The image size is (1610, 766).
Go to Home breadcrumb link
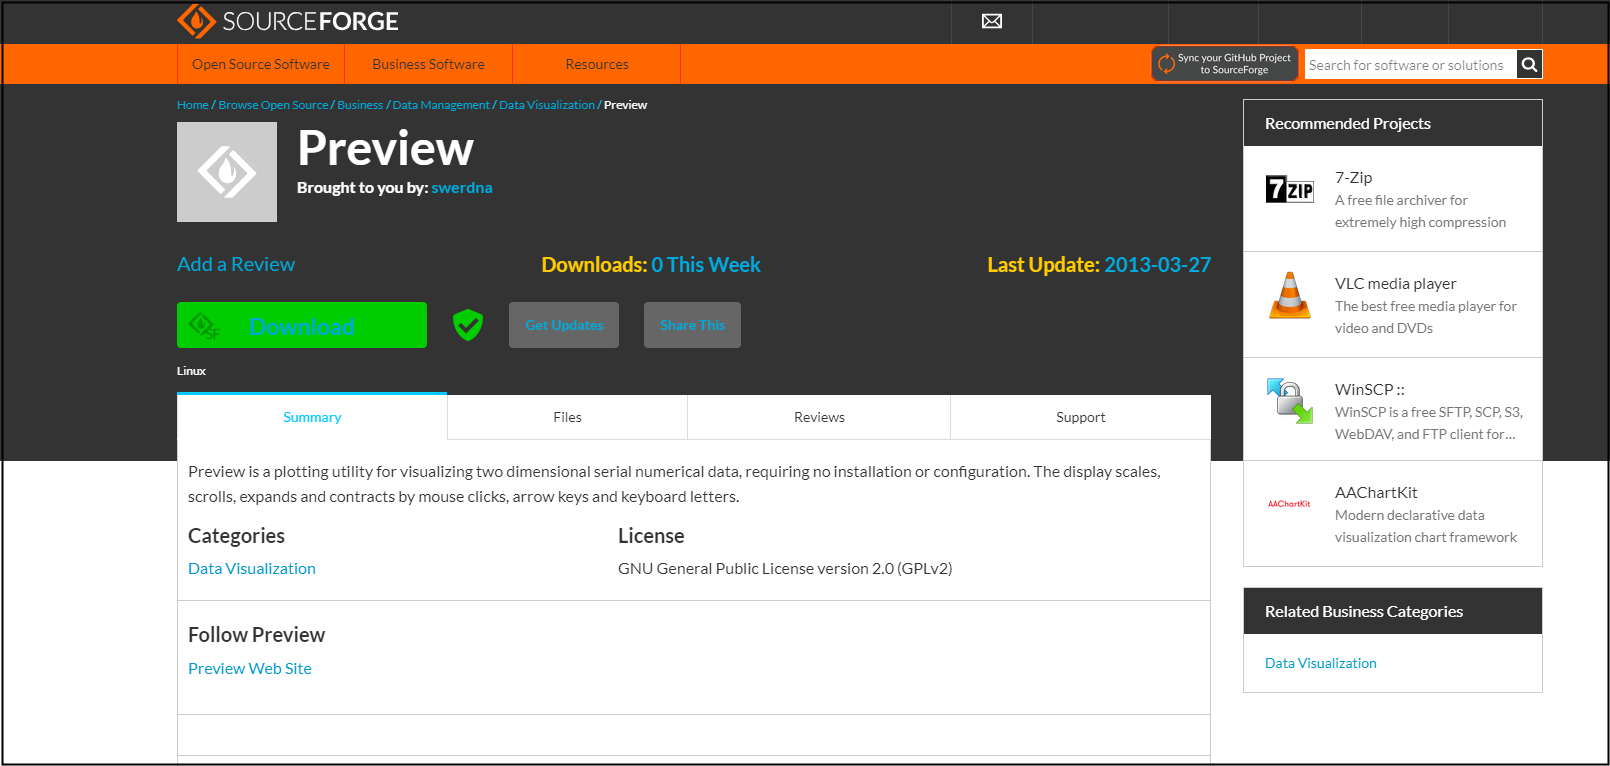point(193,105)
